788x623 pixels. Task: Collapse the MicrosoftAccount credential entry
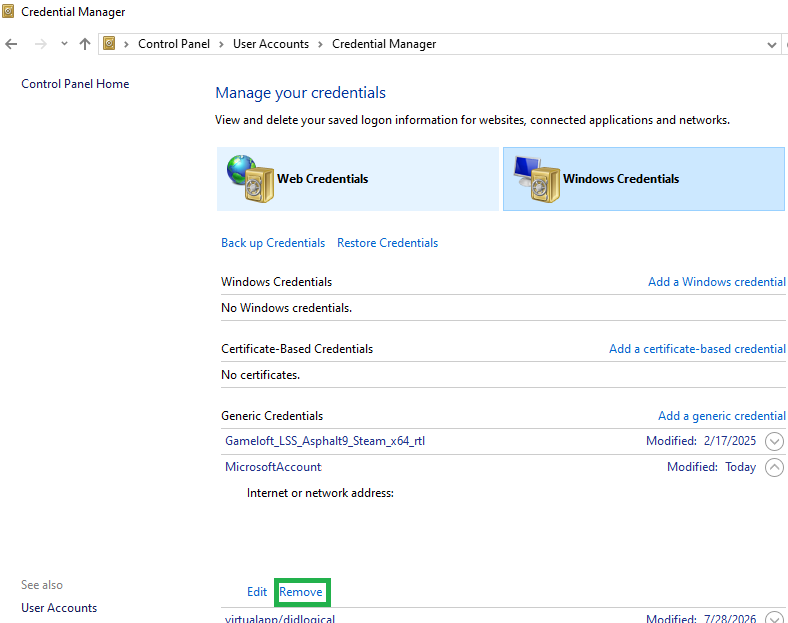click(x=774, y=467)
